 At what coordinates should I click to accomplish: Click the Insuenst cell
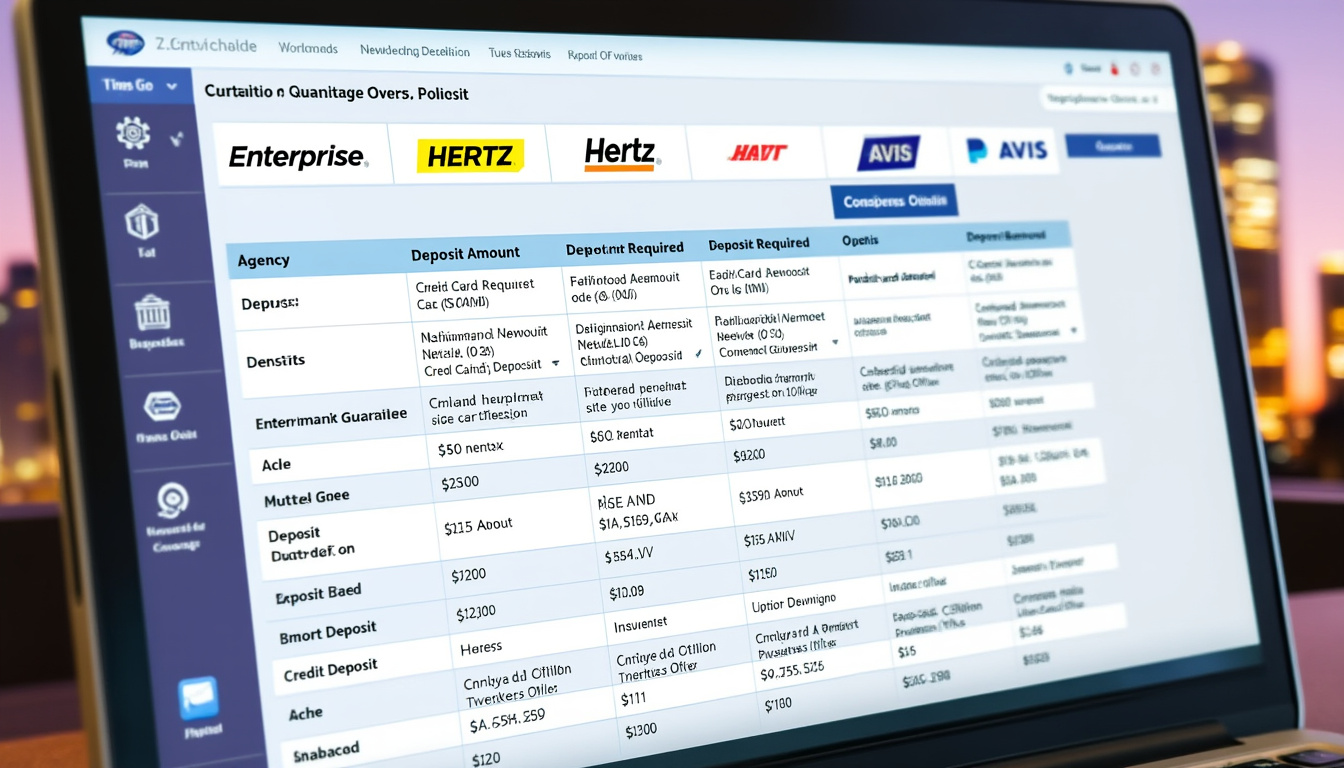click(638, 623)
